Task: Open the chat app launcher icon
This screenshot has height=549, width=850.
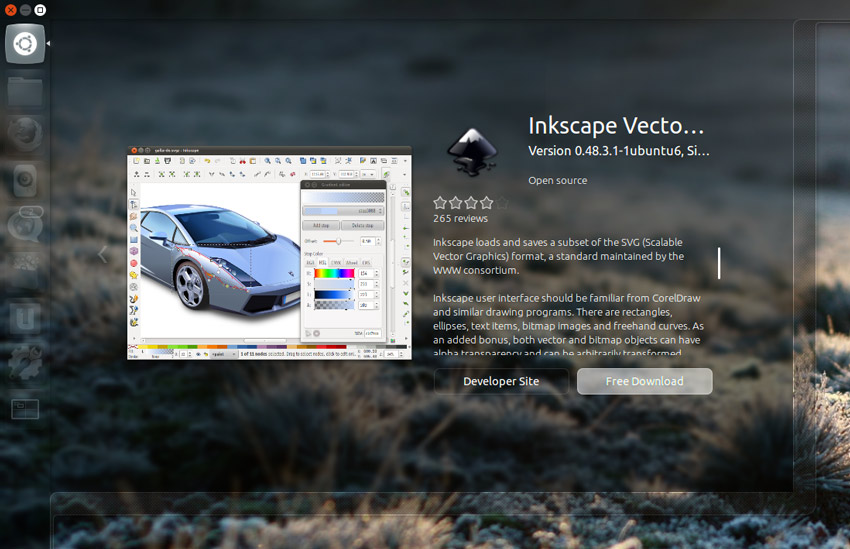Action: 25,223
